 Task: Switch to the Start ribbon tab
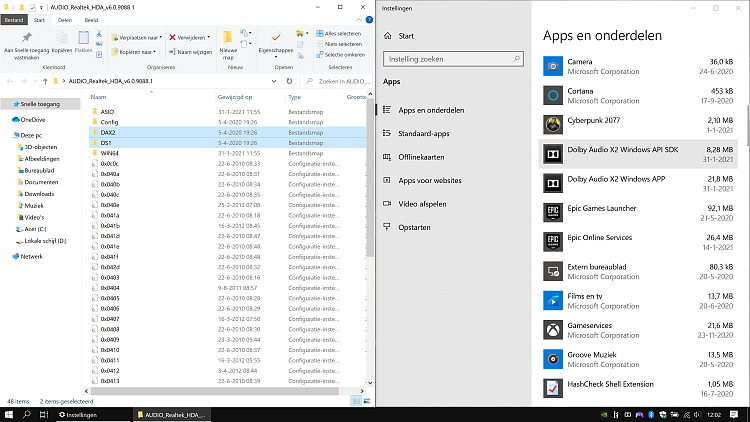pyautogui.click(x=39, y=20)
